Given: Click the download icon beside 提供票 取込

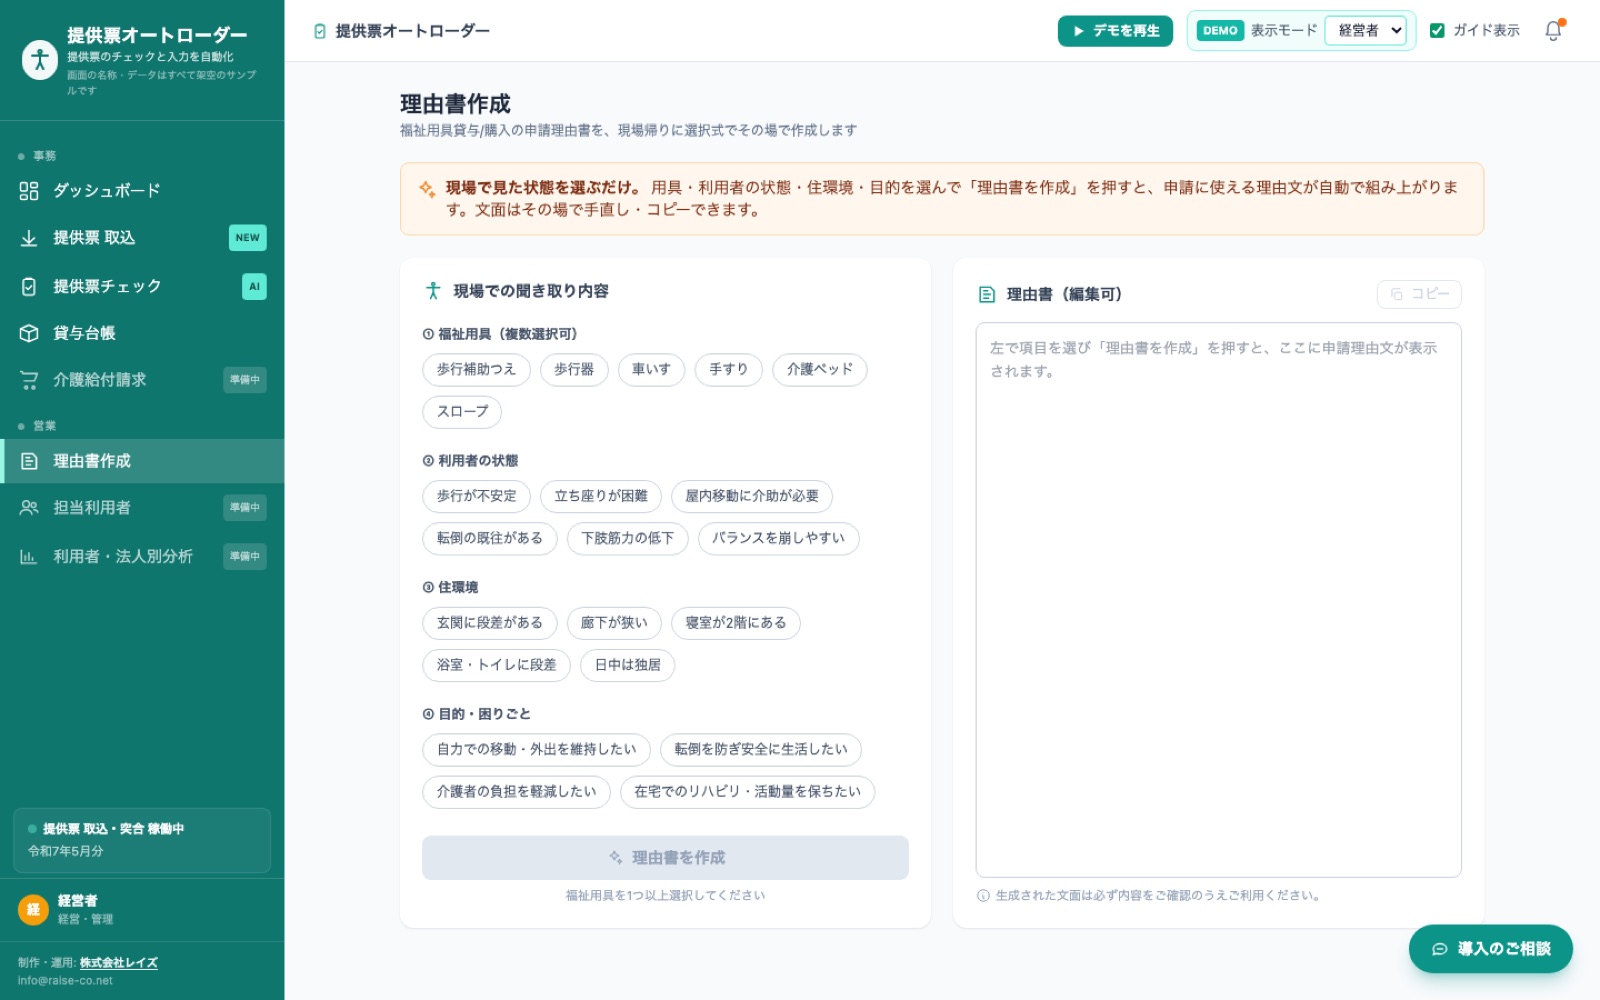Looking at the screenshot, I should click(x=29, y=238).
